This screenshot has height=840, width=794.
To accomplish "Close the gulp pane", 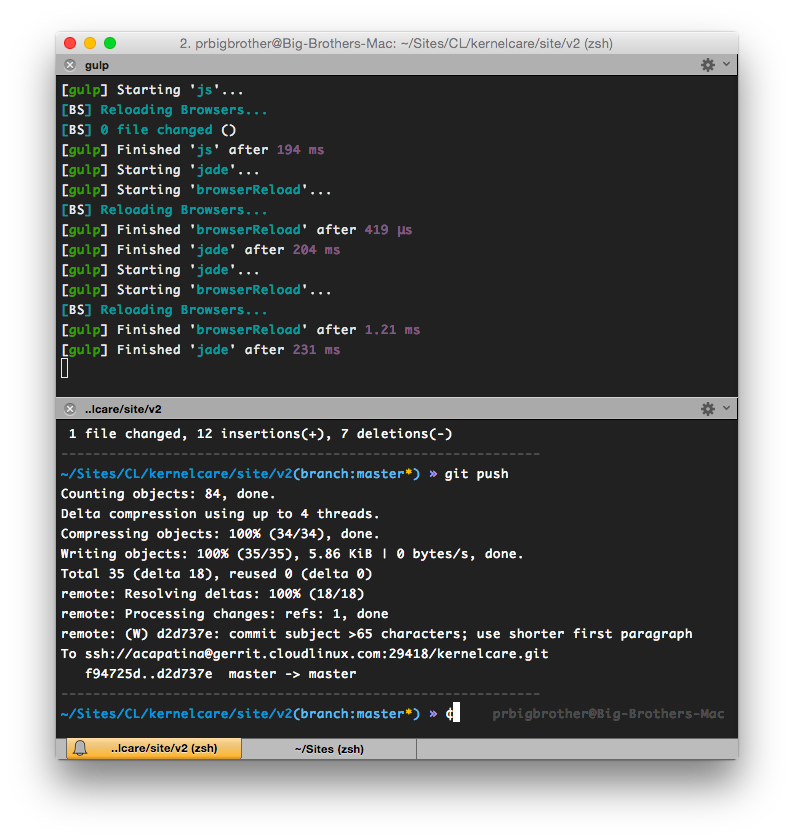I will [70, 65].
